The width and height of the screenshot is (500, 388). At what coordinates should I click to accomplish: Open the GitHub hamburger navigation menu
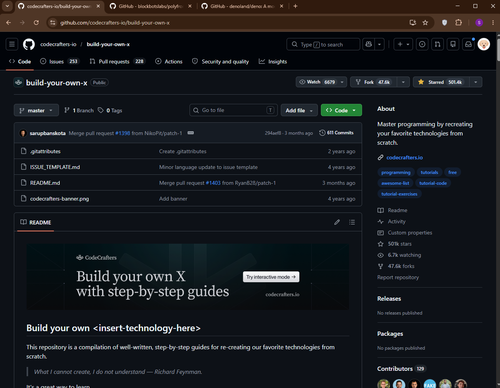(12, 44)
